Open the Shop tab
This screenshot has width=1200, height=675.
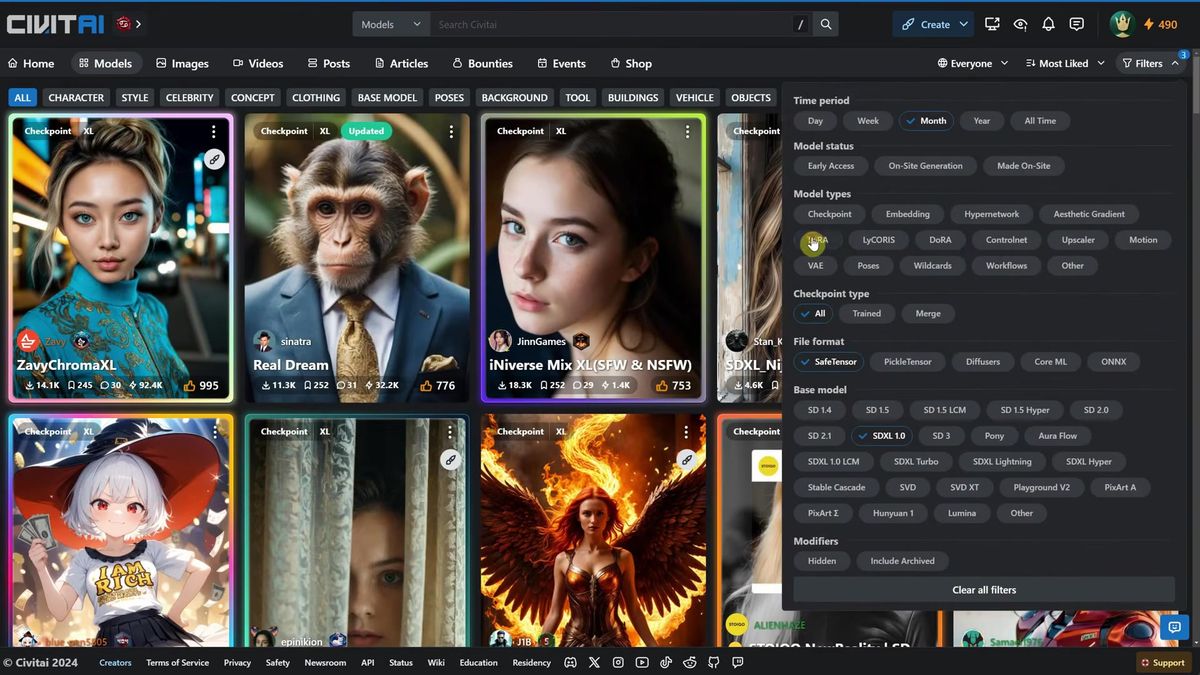pyautogui.click(x=630, y=63)
